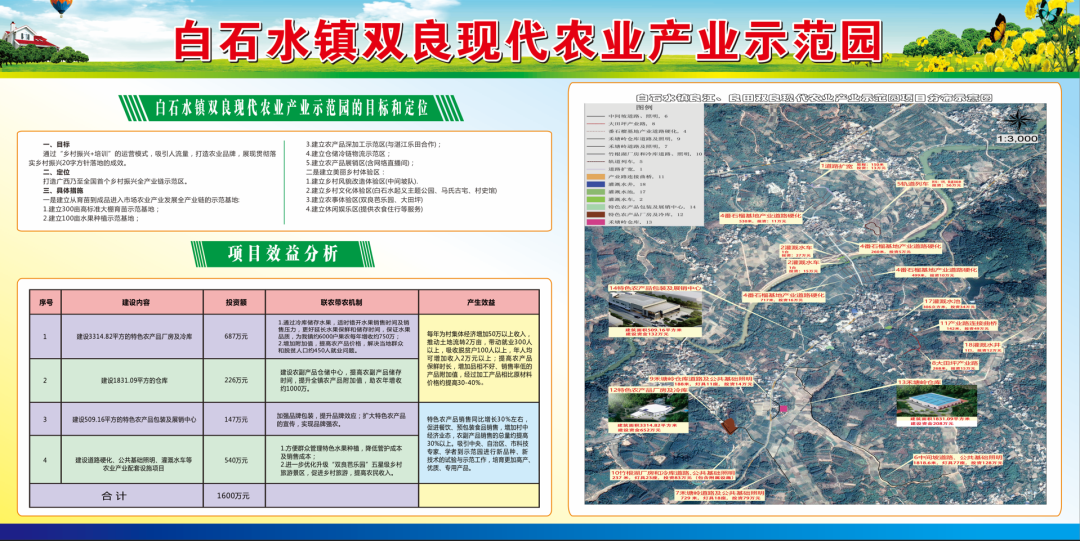Image resolution: width=1080 pixels, height=541 pixels.
Task: Click the white factory and cold storage photo
Action: coord(648,409)
